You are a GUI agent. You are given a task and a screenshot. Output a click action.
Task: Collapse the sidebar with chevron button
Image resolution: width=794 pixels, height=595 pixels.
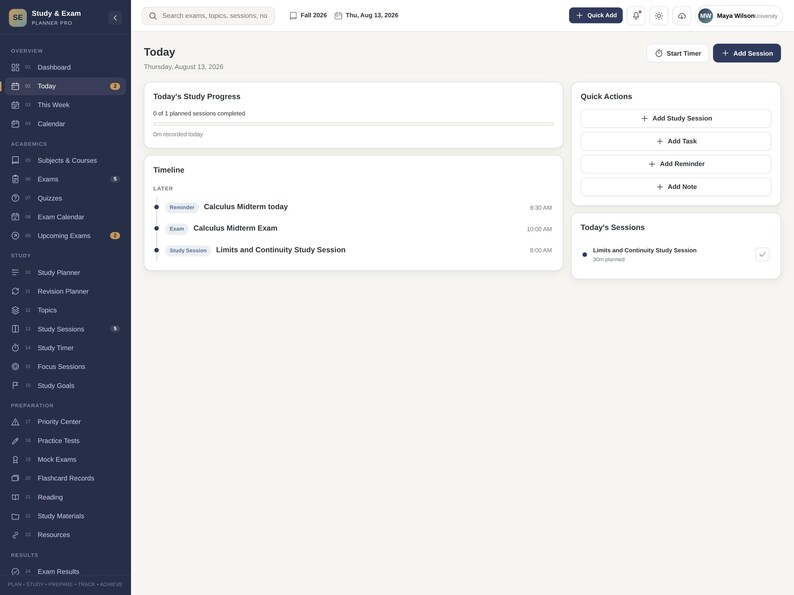[x=115, y=18]
